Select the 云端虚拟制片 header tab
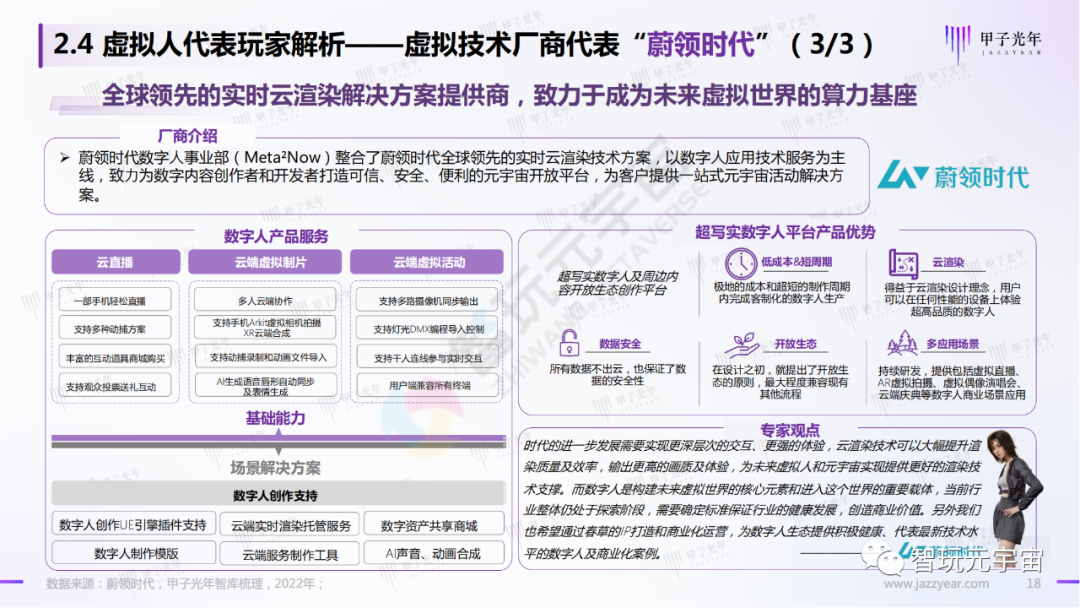The height and width of the screenshot is (608, 1080). click(x=265, y=262)
